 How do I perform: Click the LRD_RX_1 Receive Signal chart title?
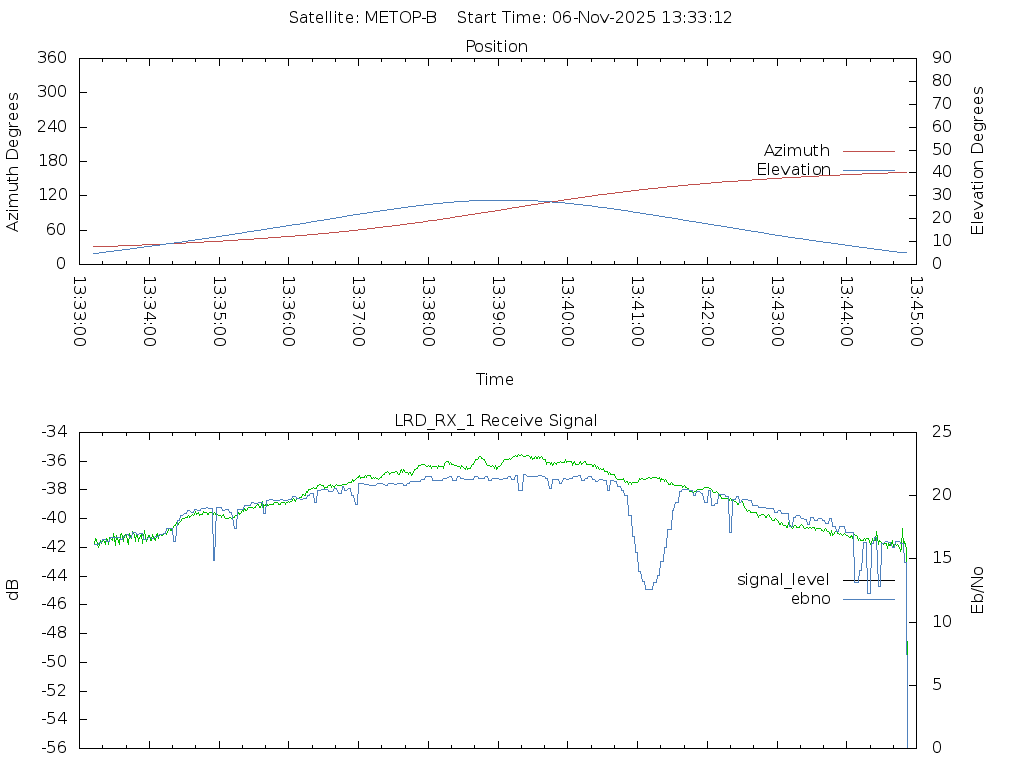(496, 420)
